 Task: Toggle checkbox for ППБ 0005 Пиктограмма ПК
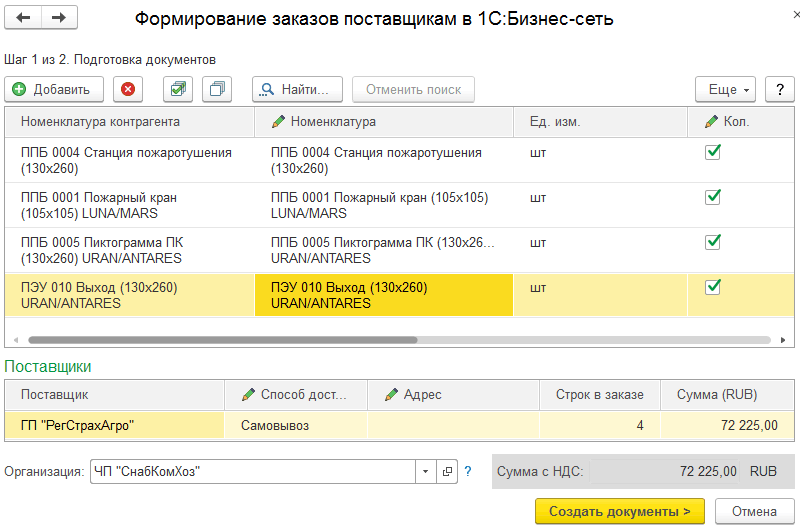pyautogui.click(x=713, y=242)
